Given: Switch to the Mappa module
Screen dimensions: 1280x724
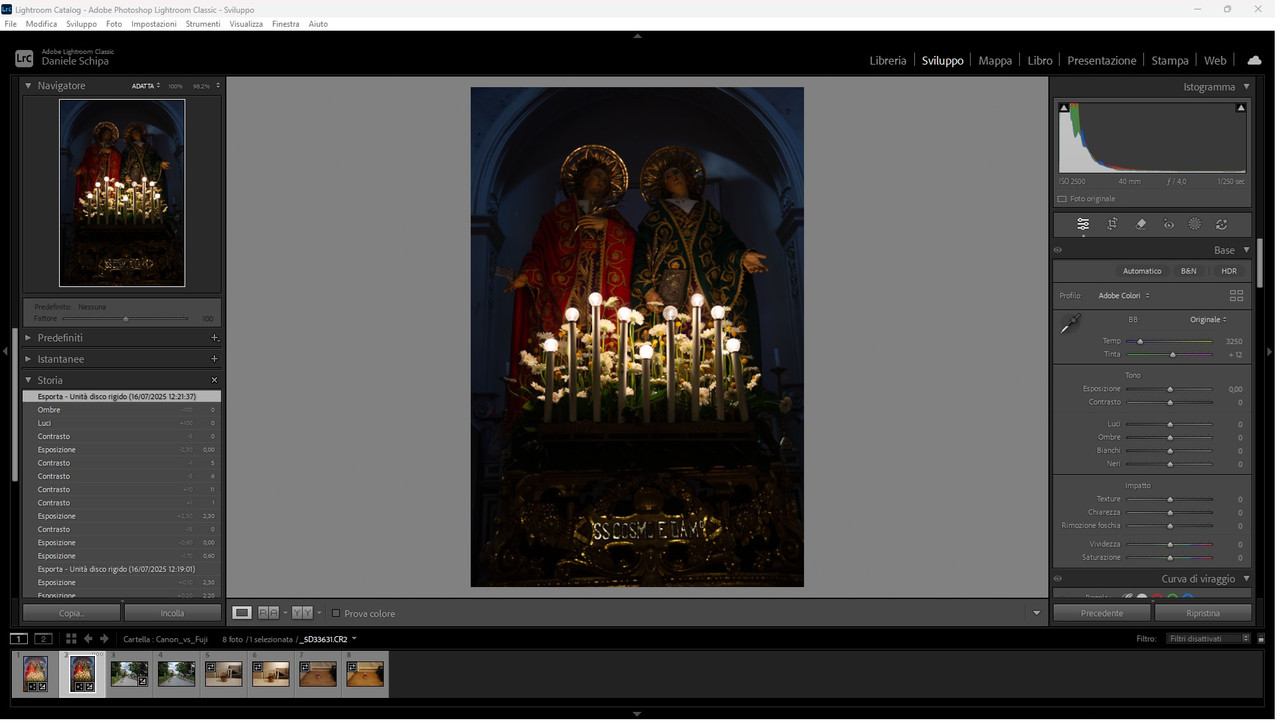Looking at the screenshot, I should [995, 60].
